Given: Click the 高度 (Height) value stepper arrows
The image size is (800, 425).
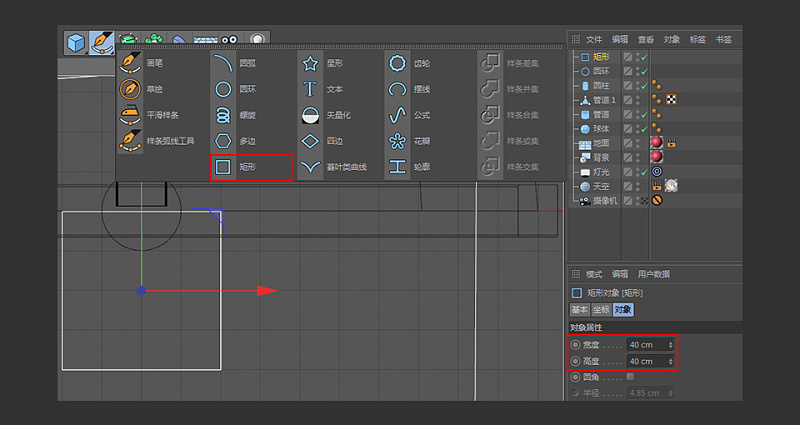Looking at the screenshot, I should pyautogui.click(x=670, y=361).
